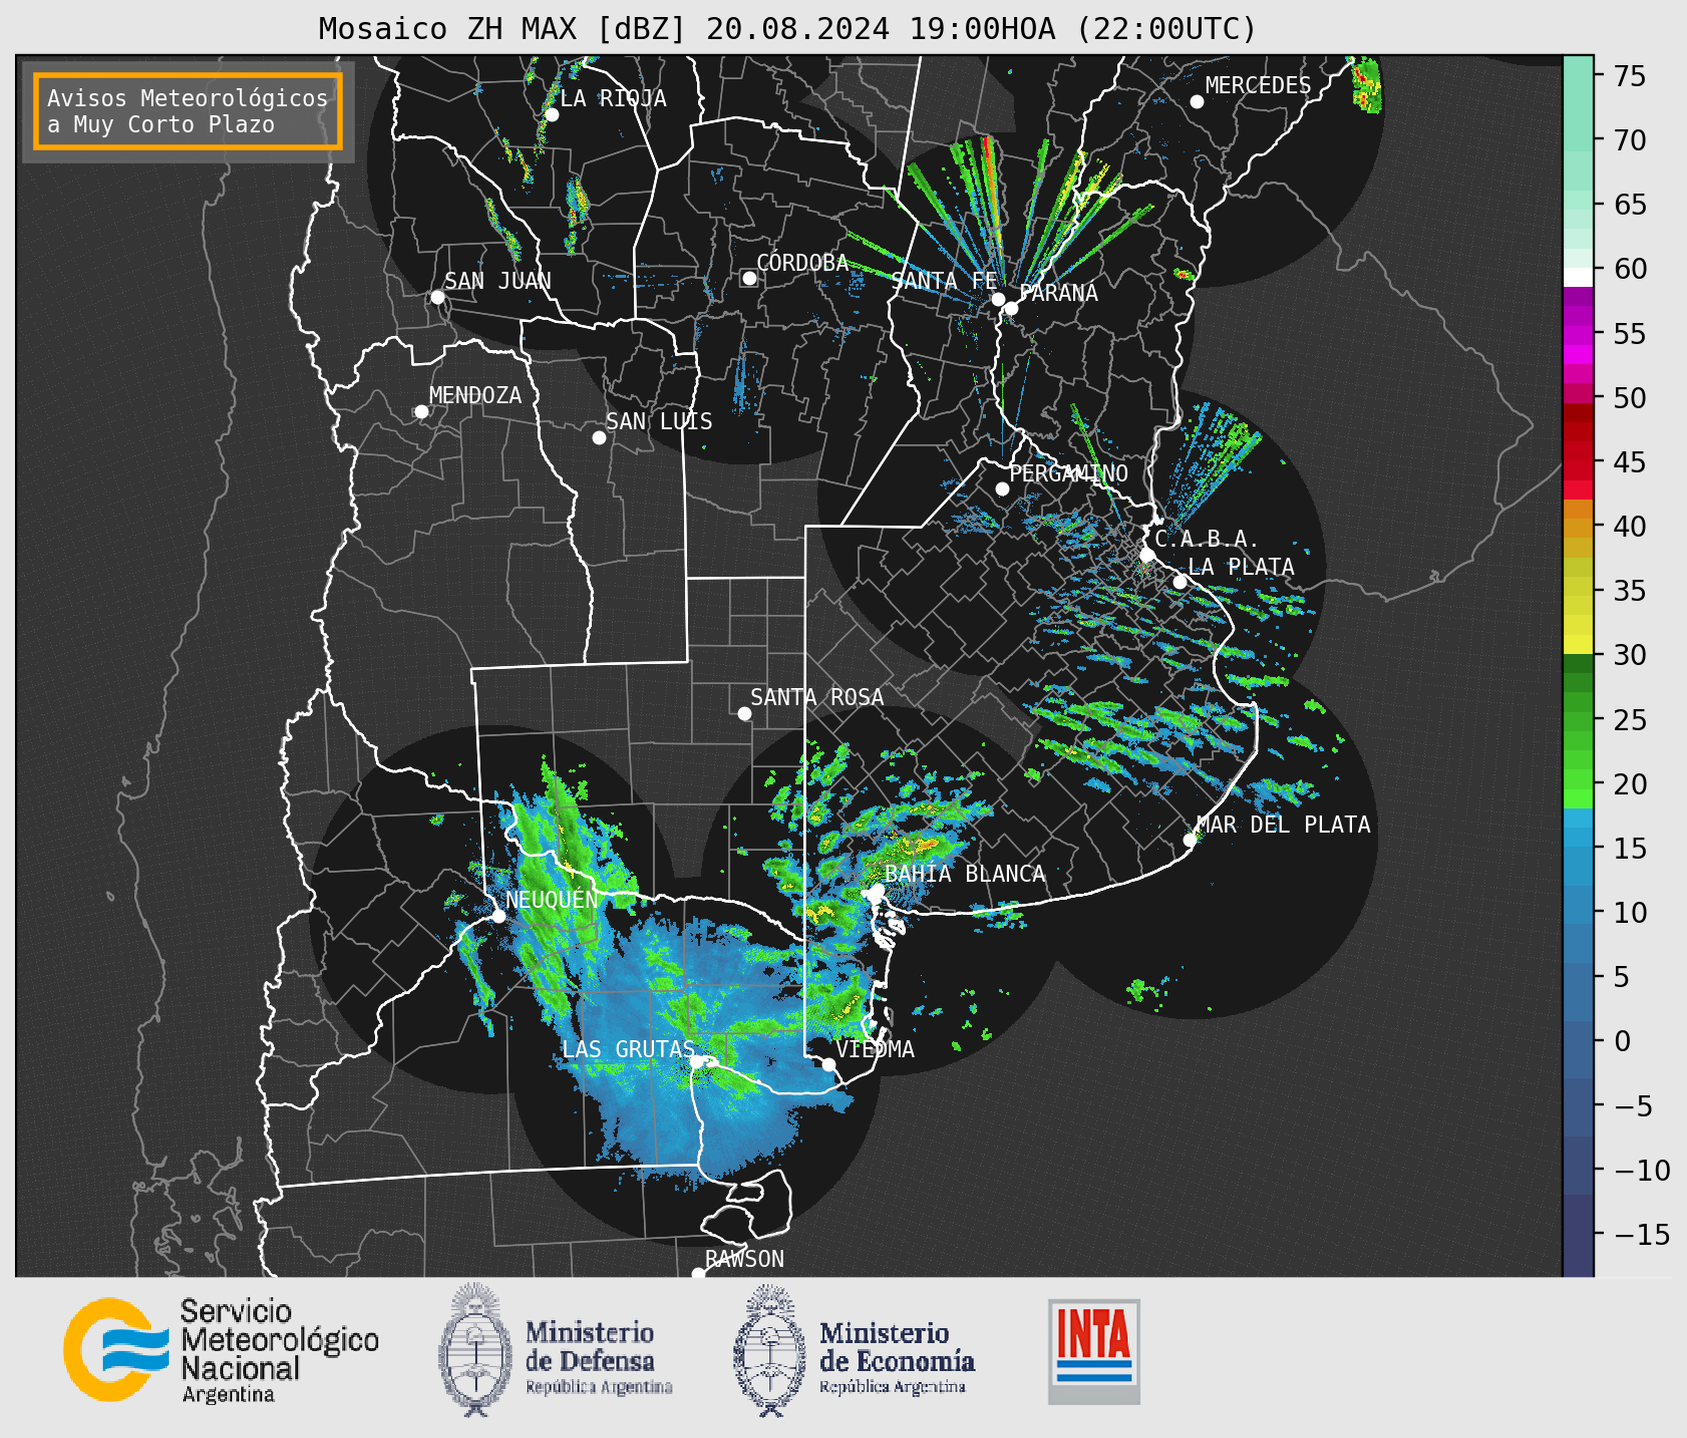Click the white 60 dBZ band on the colorbar
Image resolution: width=1687 pixels, height=1438 pixels.
1578,276
